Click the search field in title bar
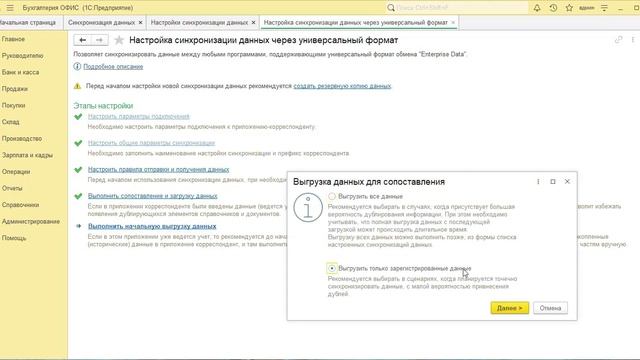 (456, 8)
